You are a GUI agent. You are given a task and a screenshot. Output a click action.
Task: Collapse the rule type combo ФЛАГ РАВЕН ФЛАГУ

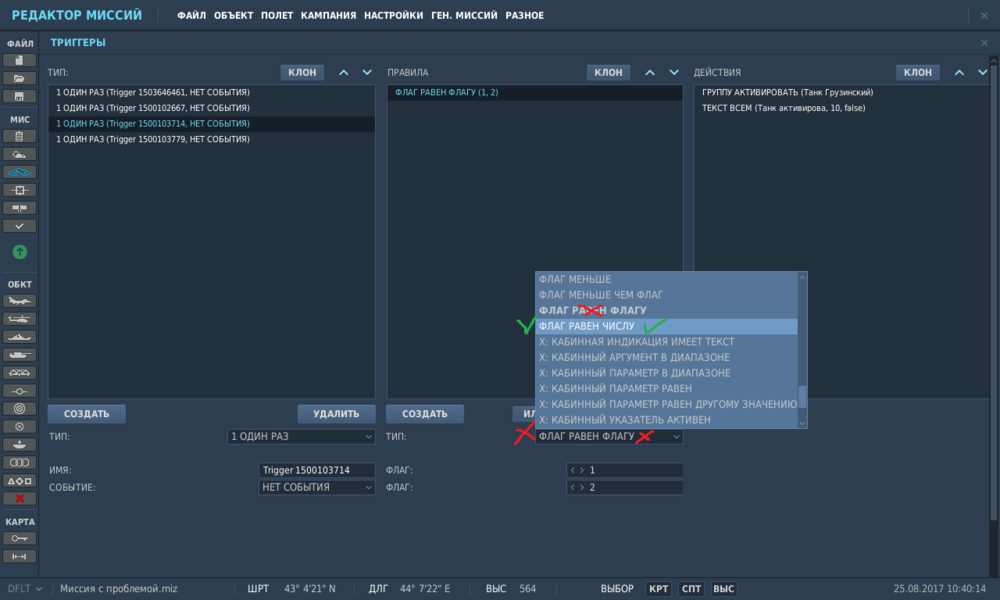[609, 436]
